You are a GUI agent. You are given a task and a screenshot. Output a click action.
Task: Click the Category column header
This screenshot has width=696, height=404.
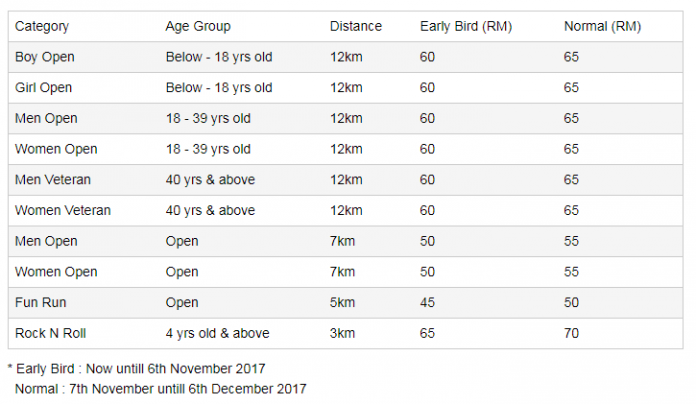coord(42,27)
